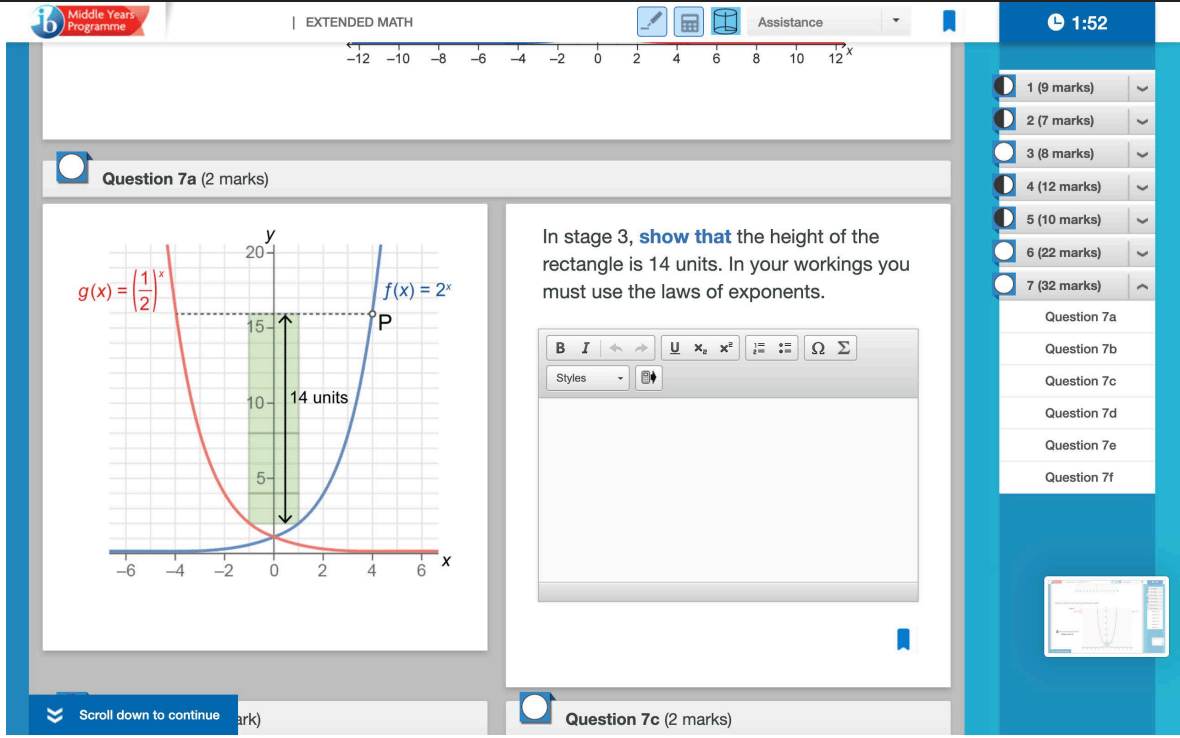Expand question 6 (22 marks) section
This screenshot has height=738, width=1180.
coord(1142,254)
